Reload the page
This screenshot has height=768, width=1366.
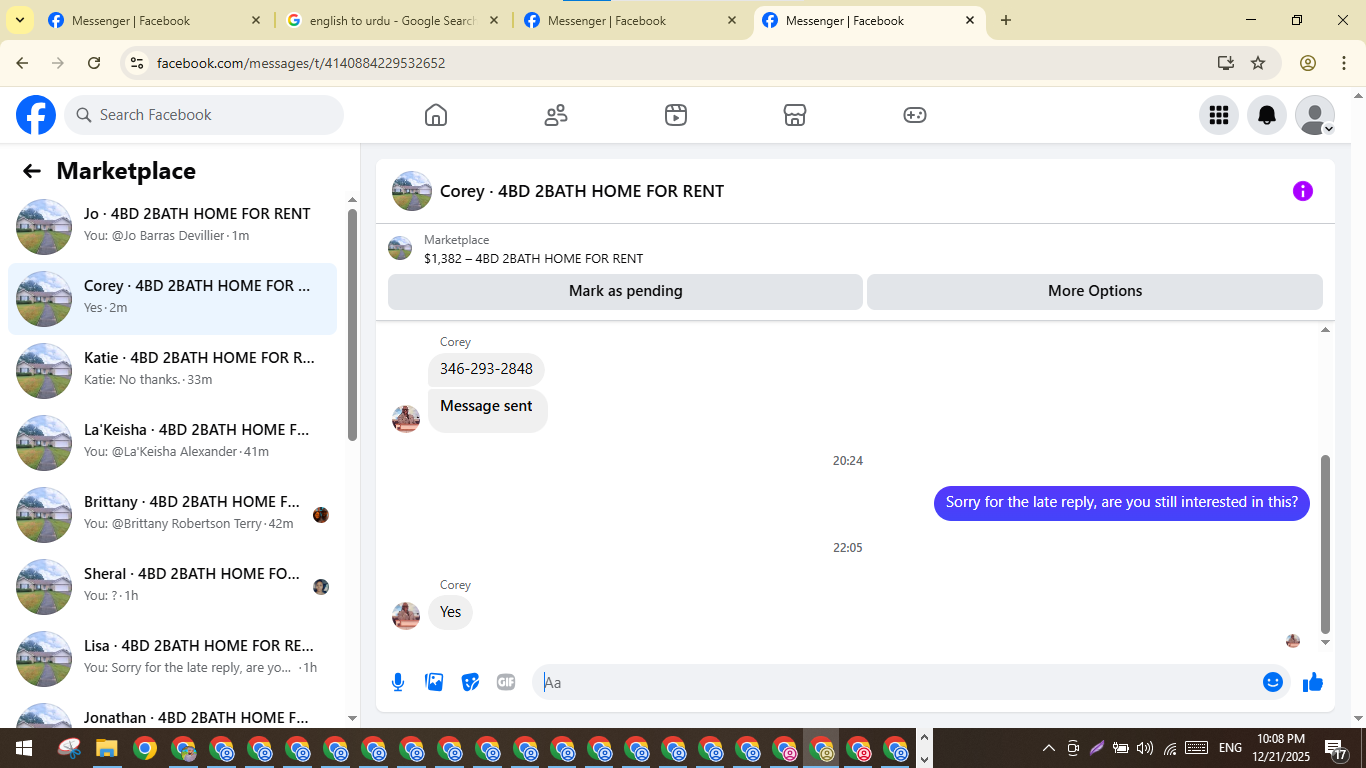(x=94, y=63)
